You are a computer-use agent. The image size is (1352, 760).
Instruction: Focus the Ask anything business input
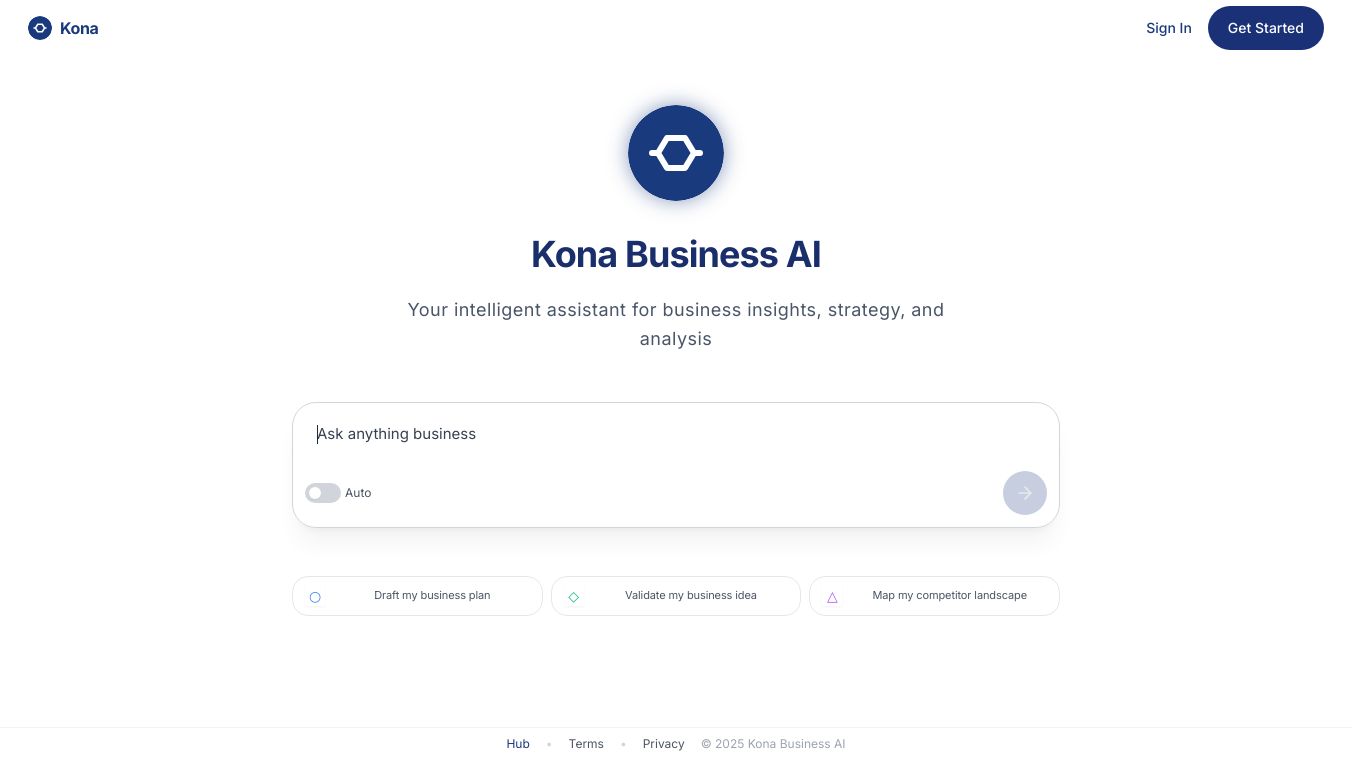pos(676,434)
